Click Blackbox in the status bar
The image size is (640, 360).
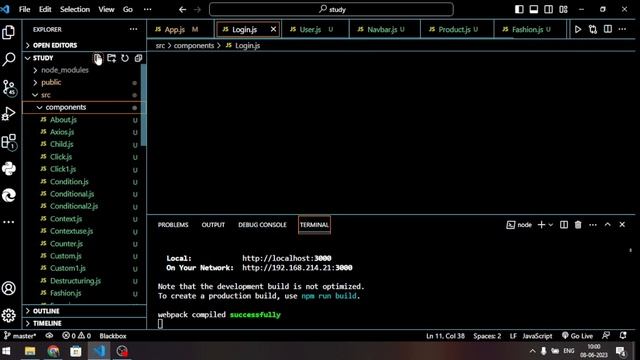point(113,336)
